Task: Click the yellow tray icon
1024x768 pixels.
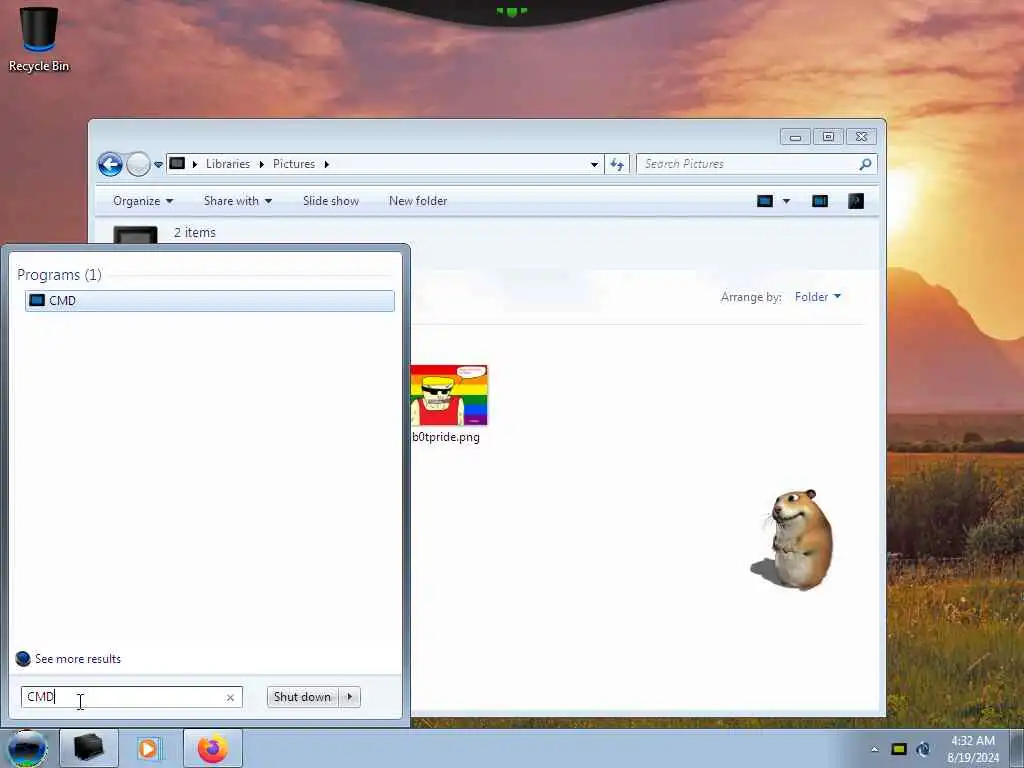Action: [899, 749]
